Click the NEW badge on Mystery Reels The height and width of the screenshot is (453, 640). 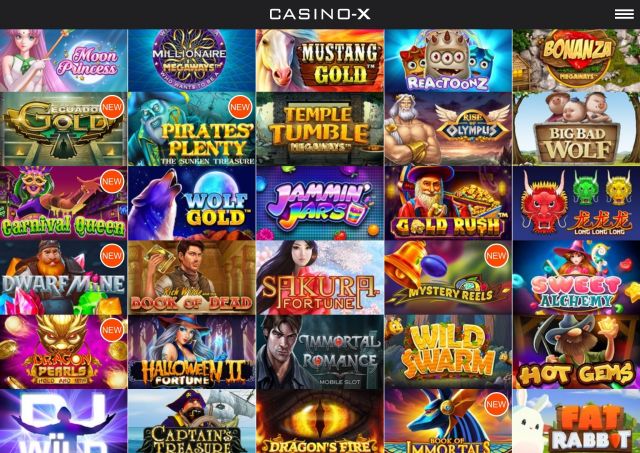(496, 255)
